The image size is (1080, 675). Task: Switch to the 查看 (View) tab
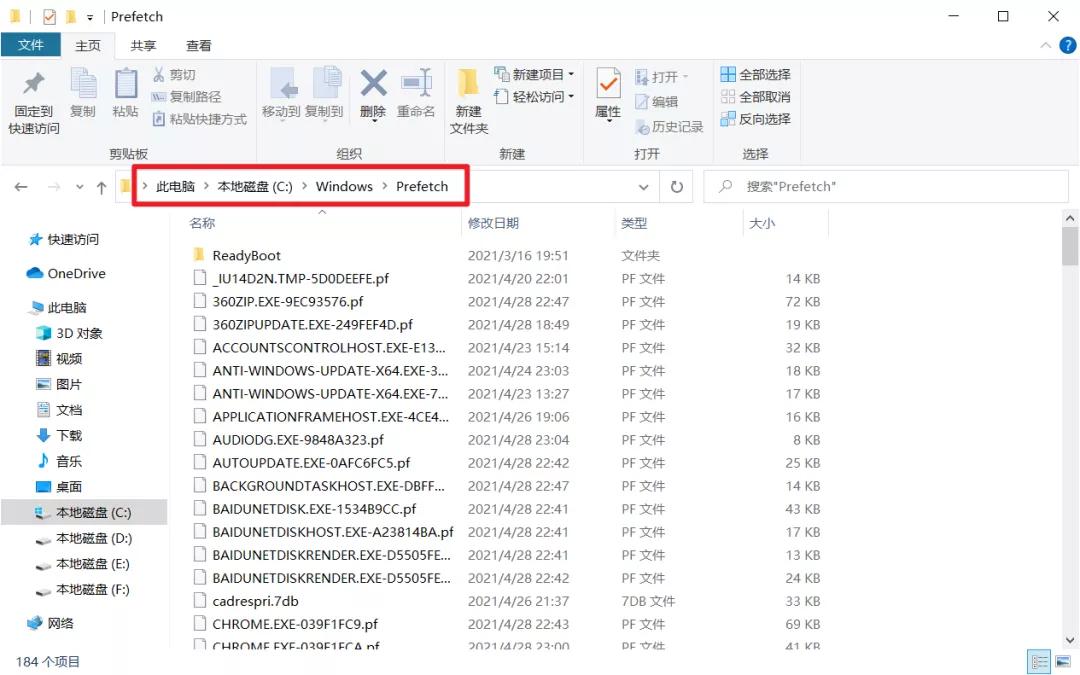tap(197, 44)
